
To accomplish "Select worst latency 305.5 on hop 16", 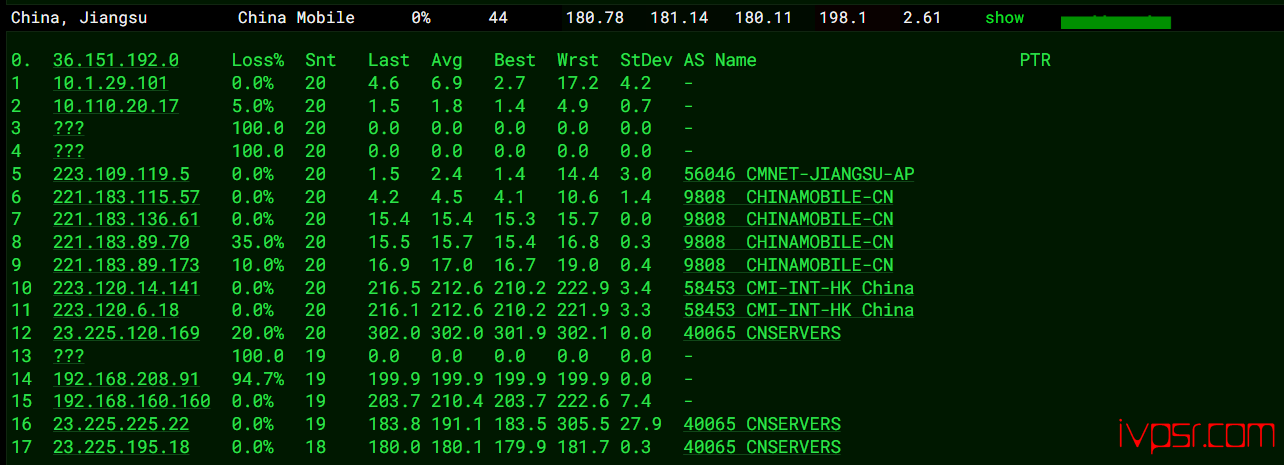I will coord(583,424).
